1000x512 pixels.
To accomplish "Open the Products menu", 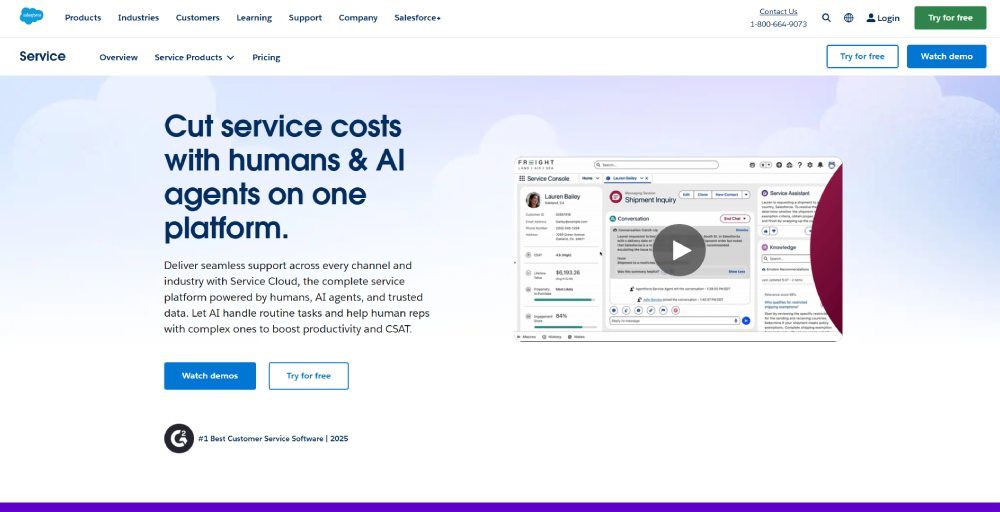I will click(83, 18).
